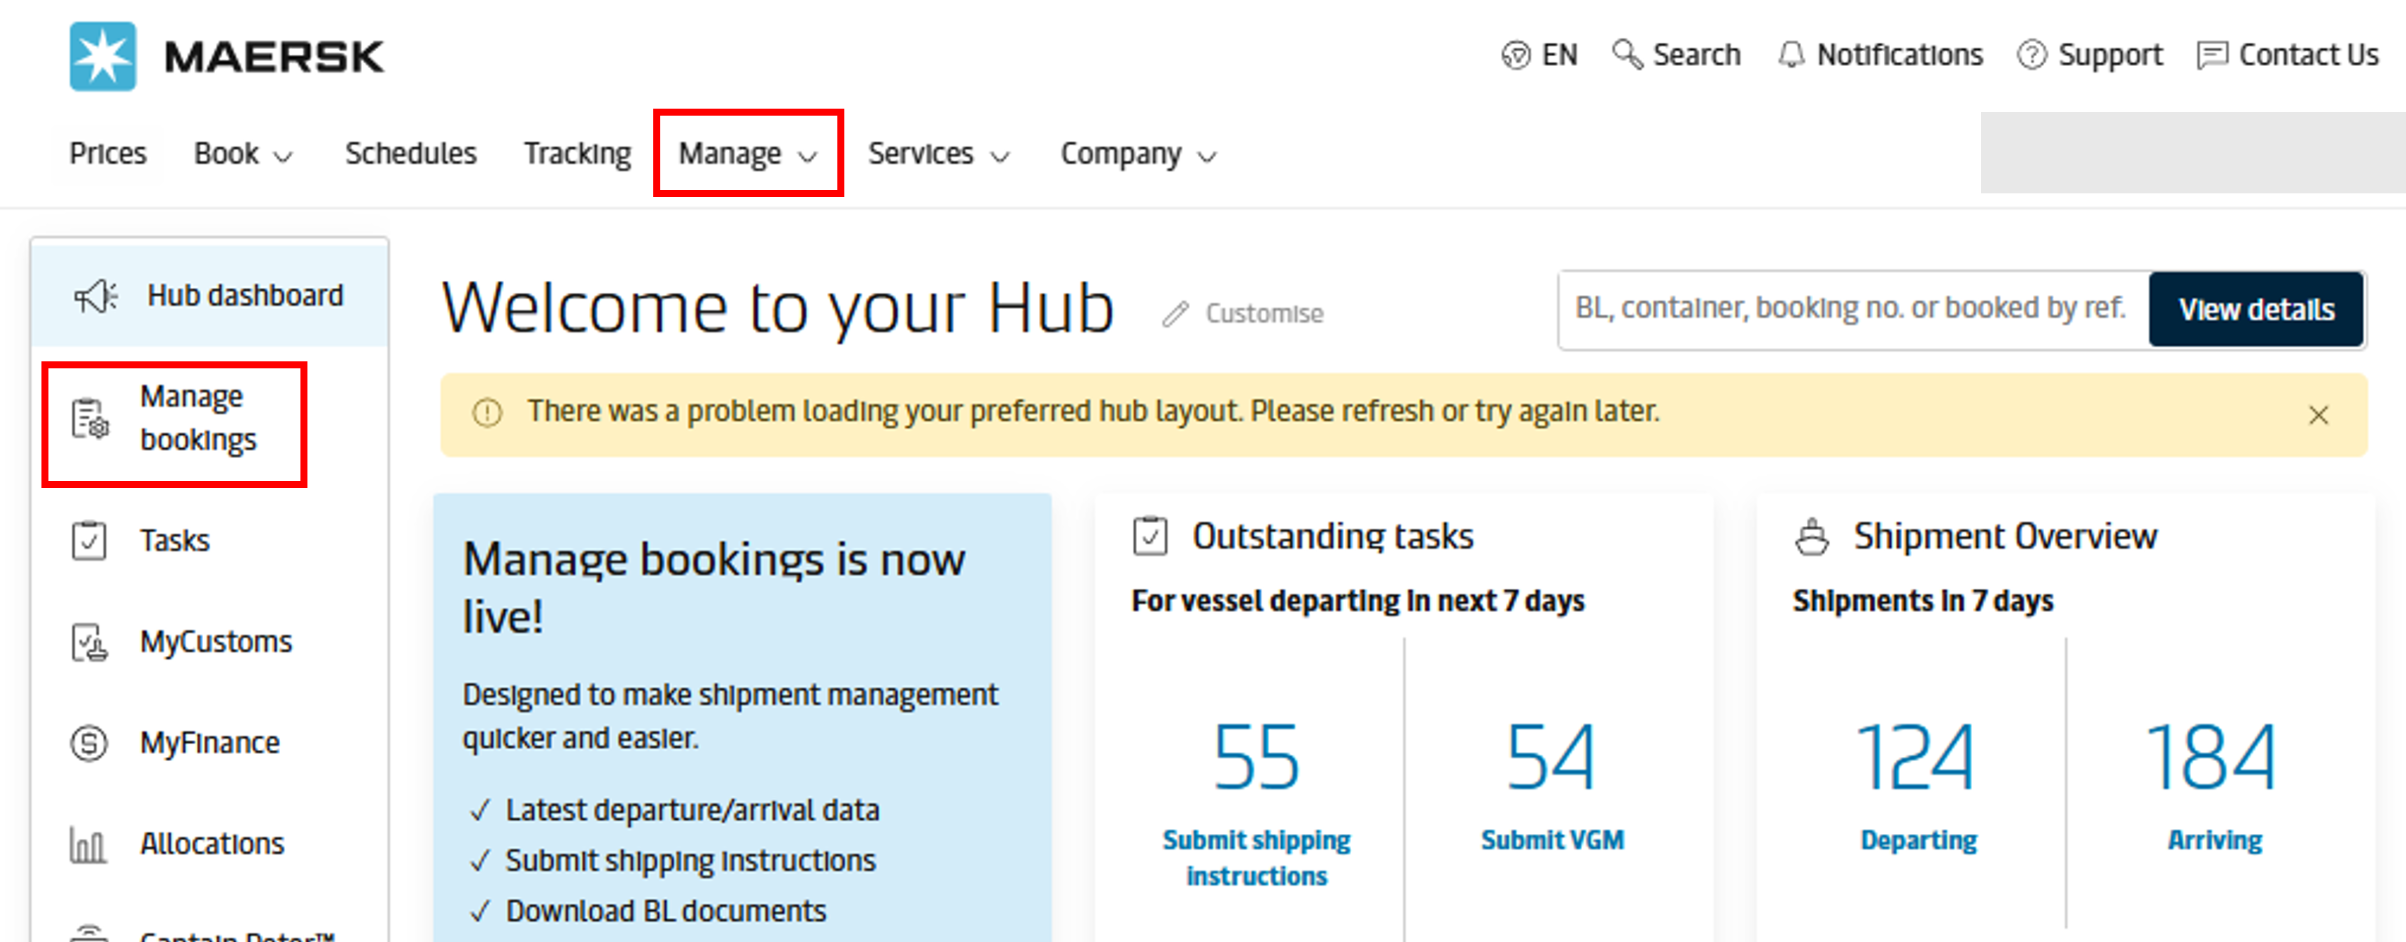Viewport: 2406px width, 942px height.
Task: Open the Departing shipments link
Action: 1919,840
